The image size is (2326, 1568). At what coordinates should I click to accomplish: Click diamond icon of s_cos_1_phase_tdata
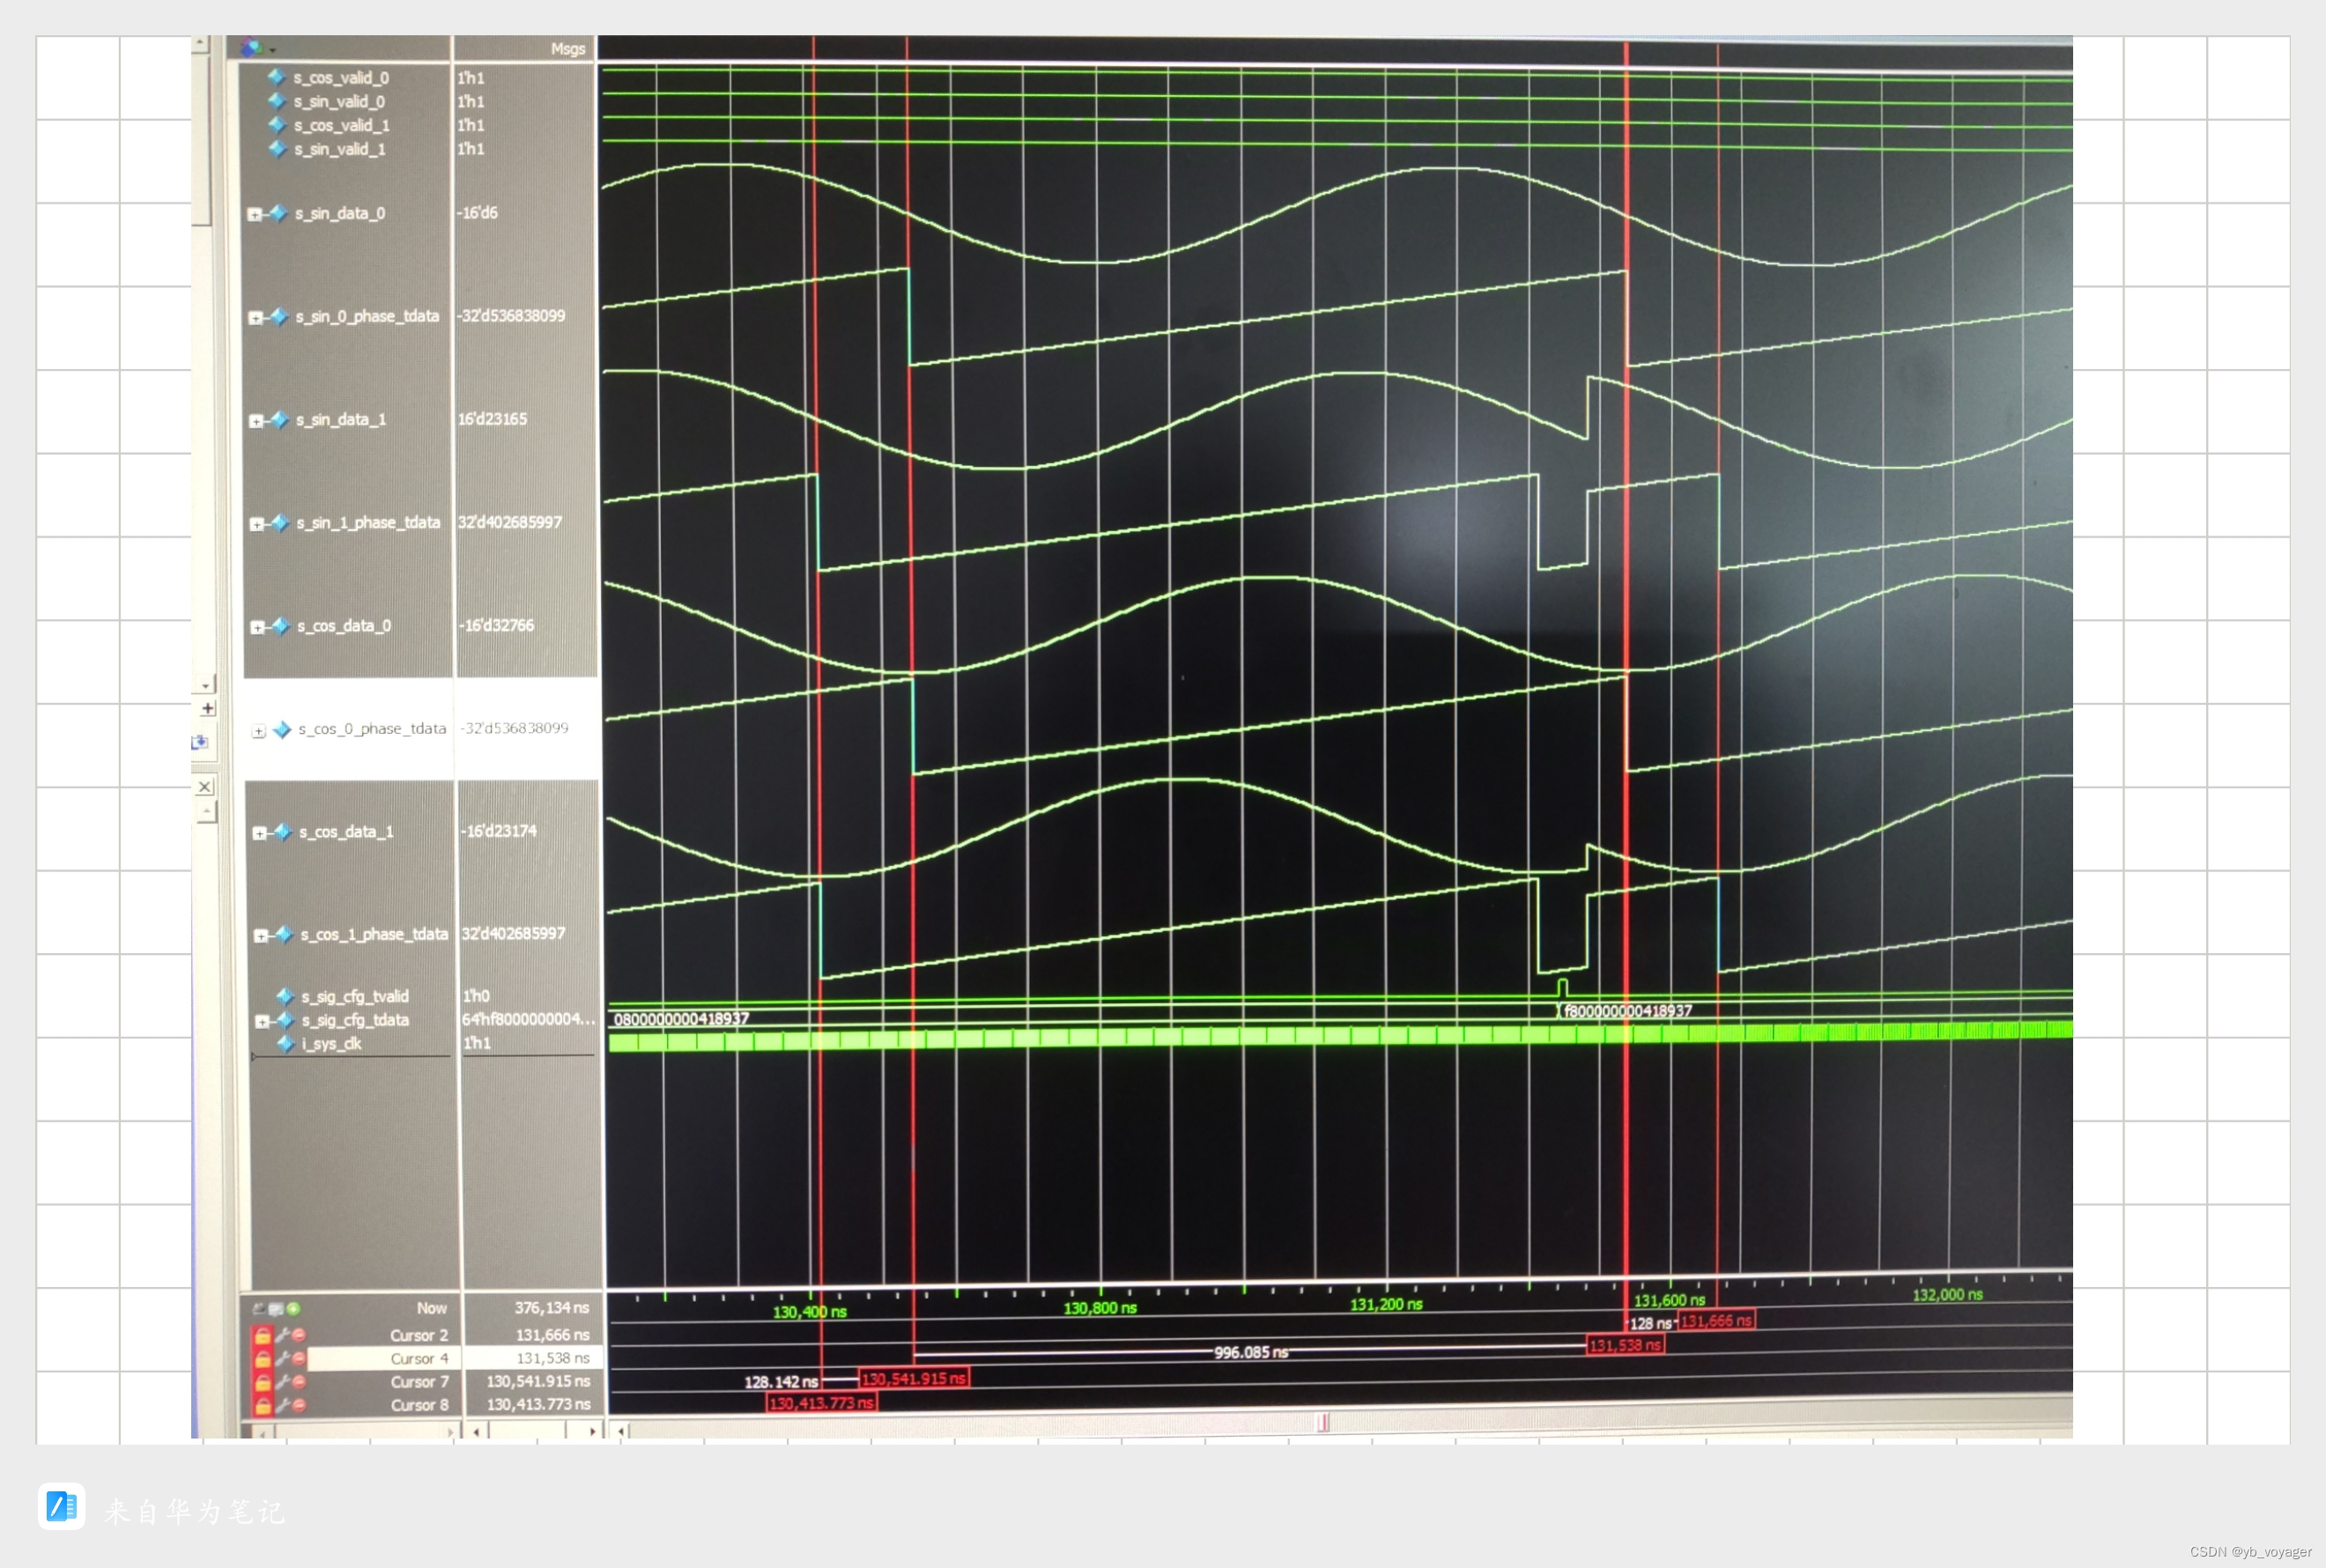pos(284,935)
